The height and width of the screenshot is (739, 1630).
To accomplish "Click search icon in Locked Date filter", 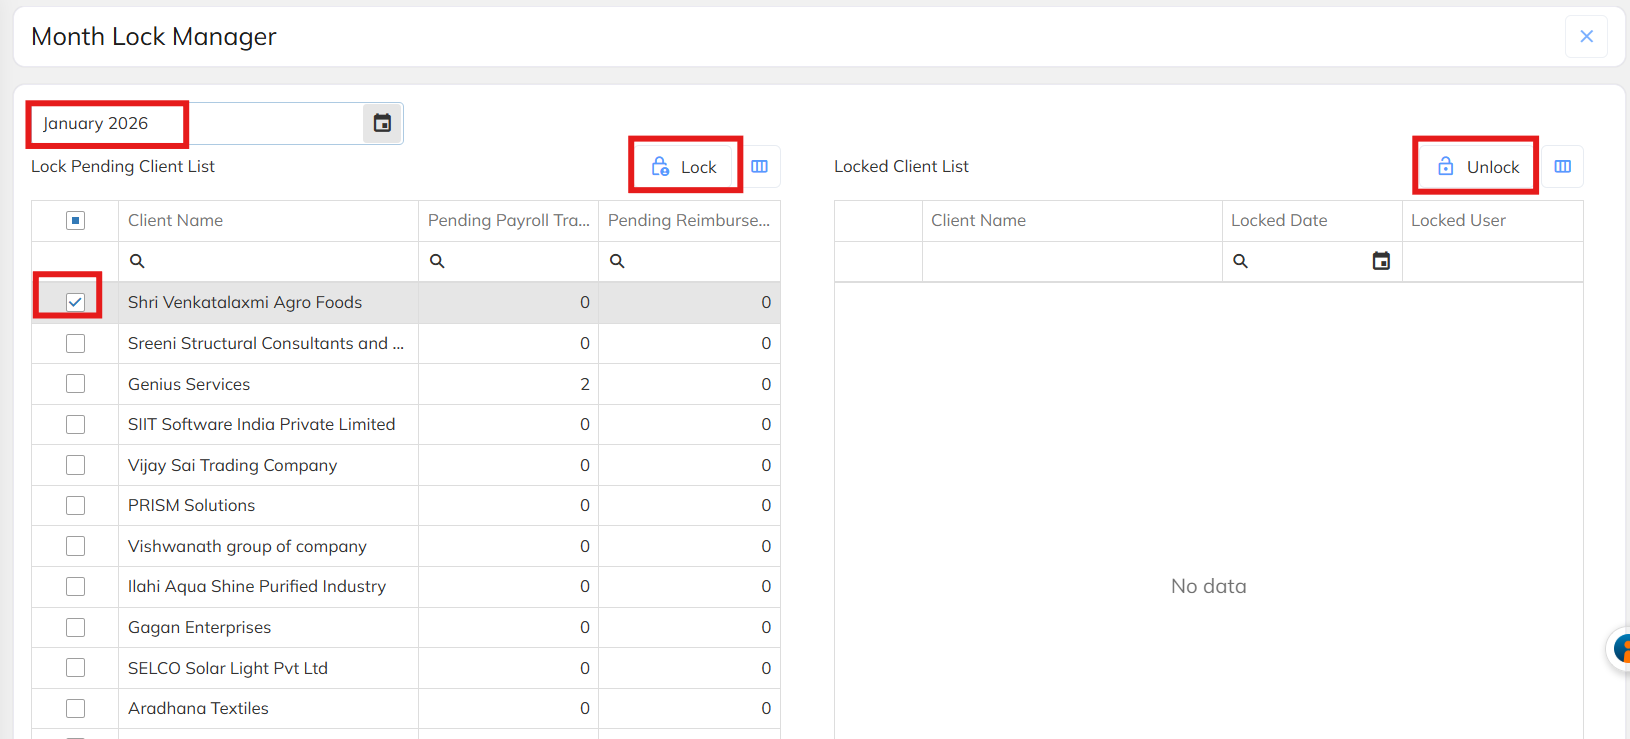I will (x=1240, y=261).
